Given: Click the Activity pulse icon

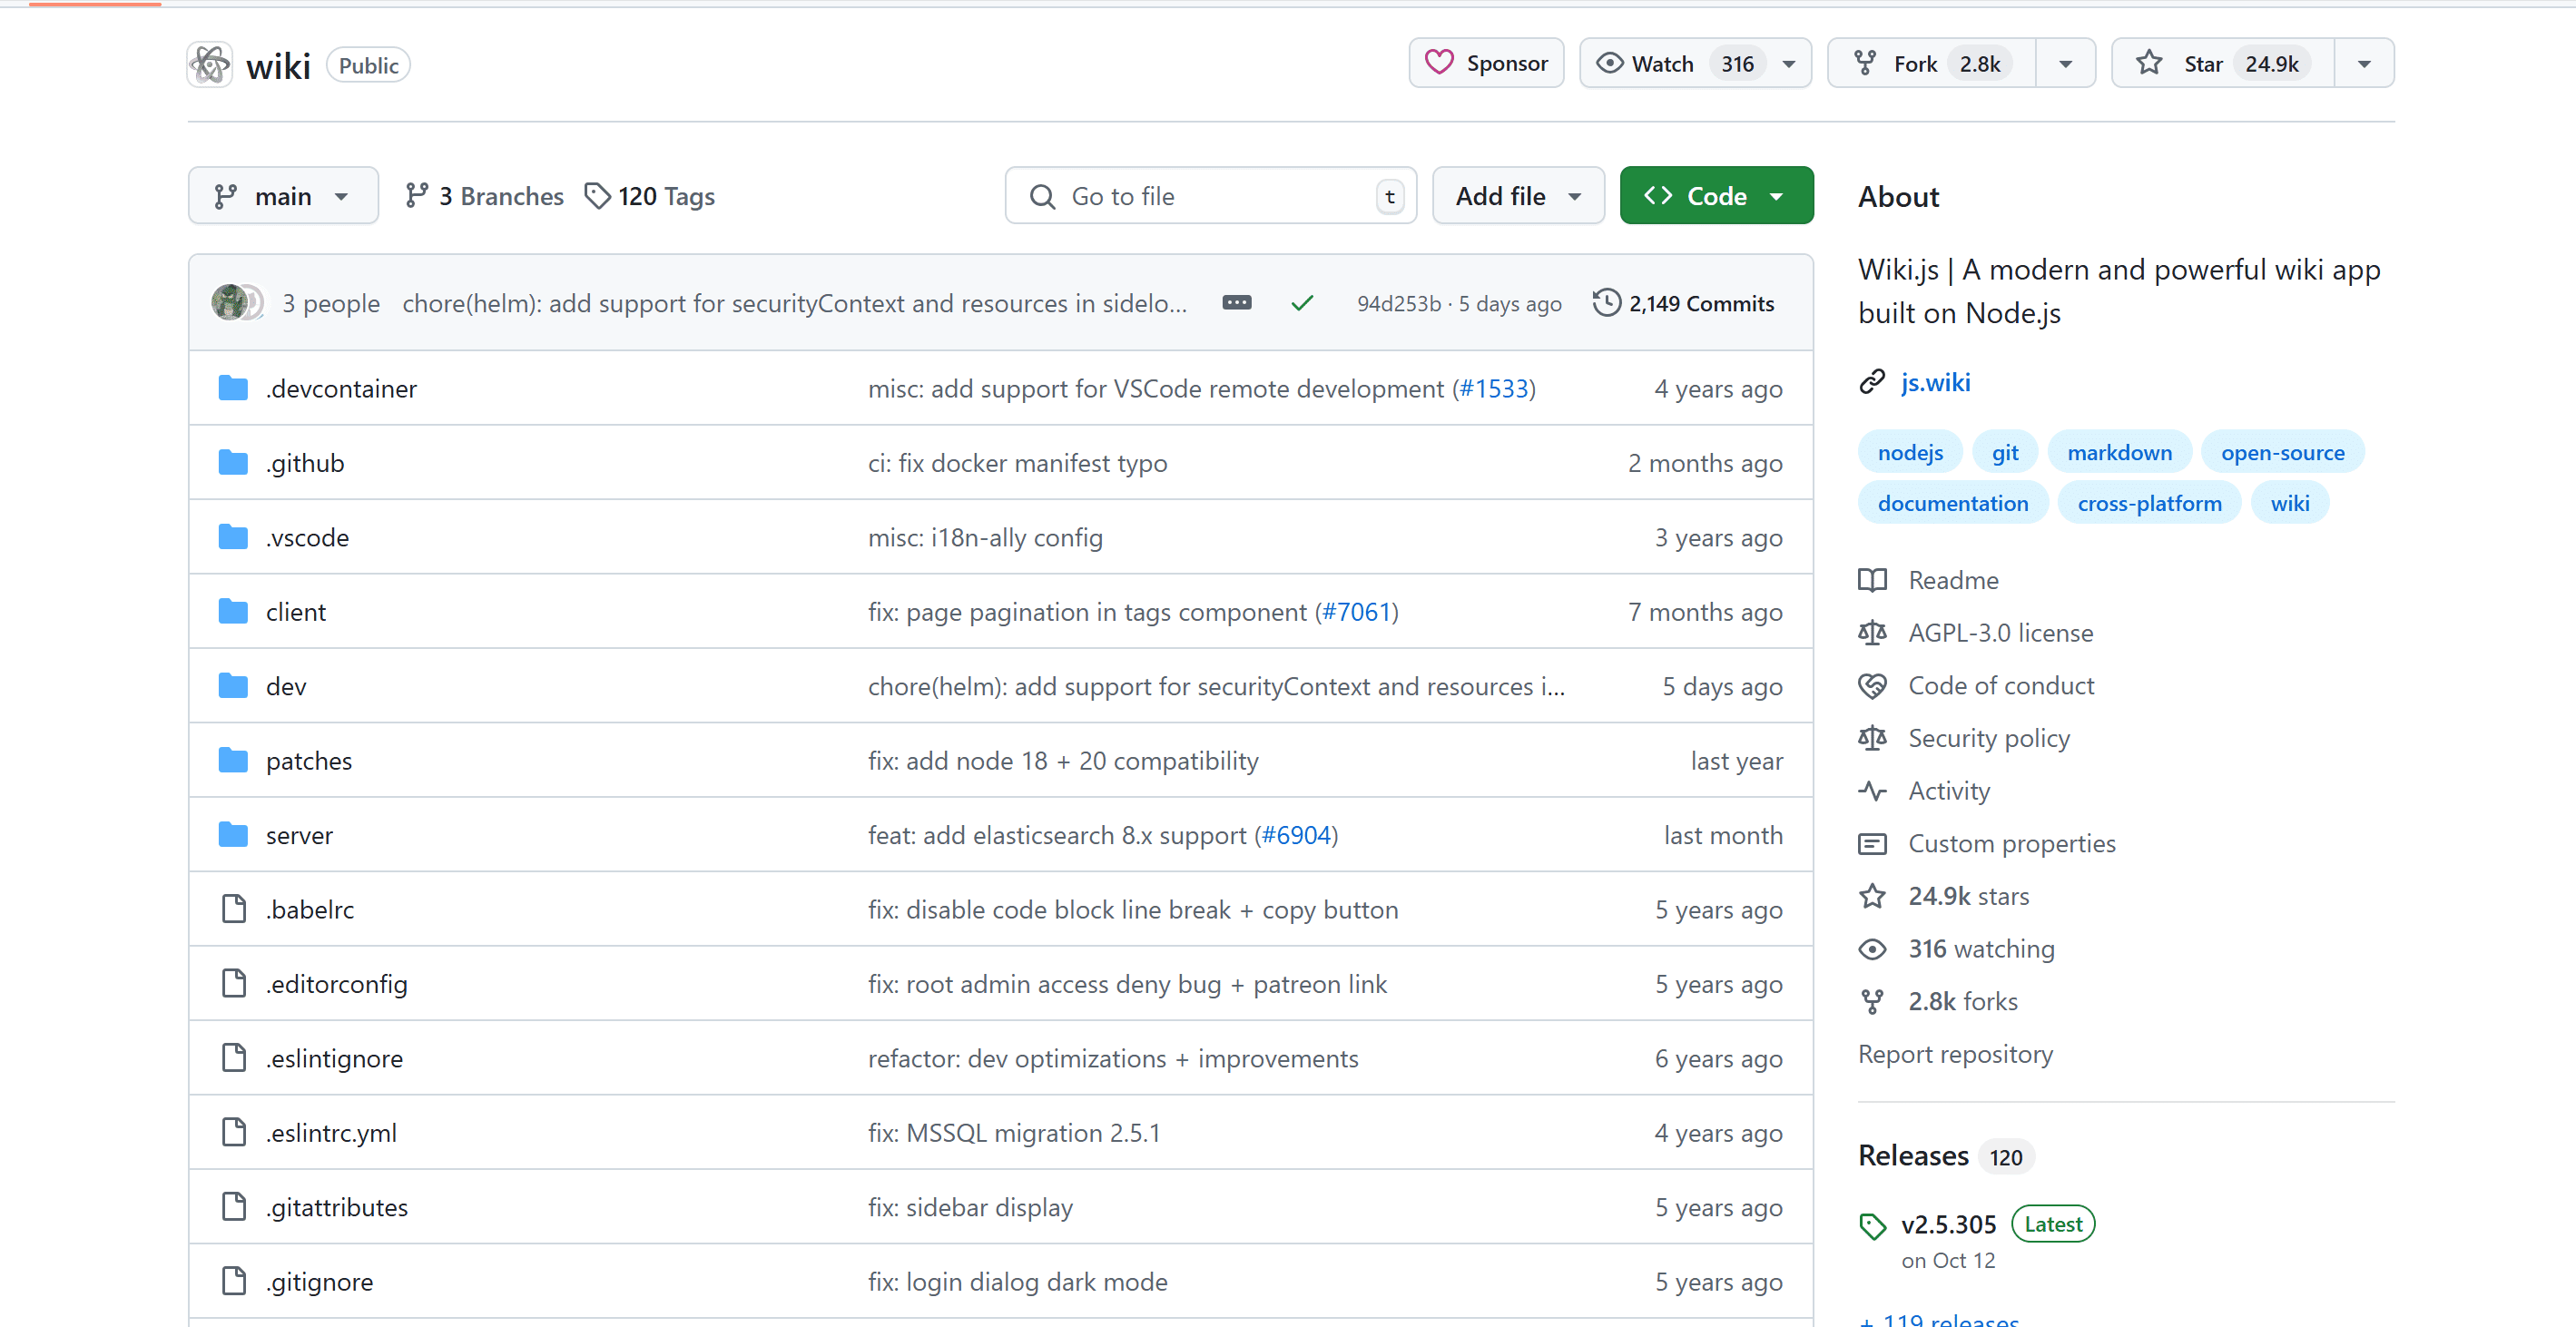Looking at the screenshot, I should [x=1873, y=790].
